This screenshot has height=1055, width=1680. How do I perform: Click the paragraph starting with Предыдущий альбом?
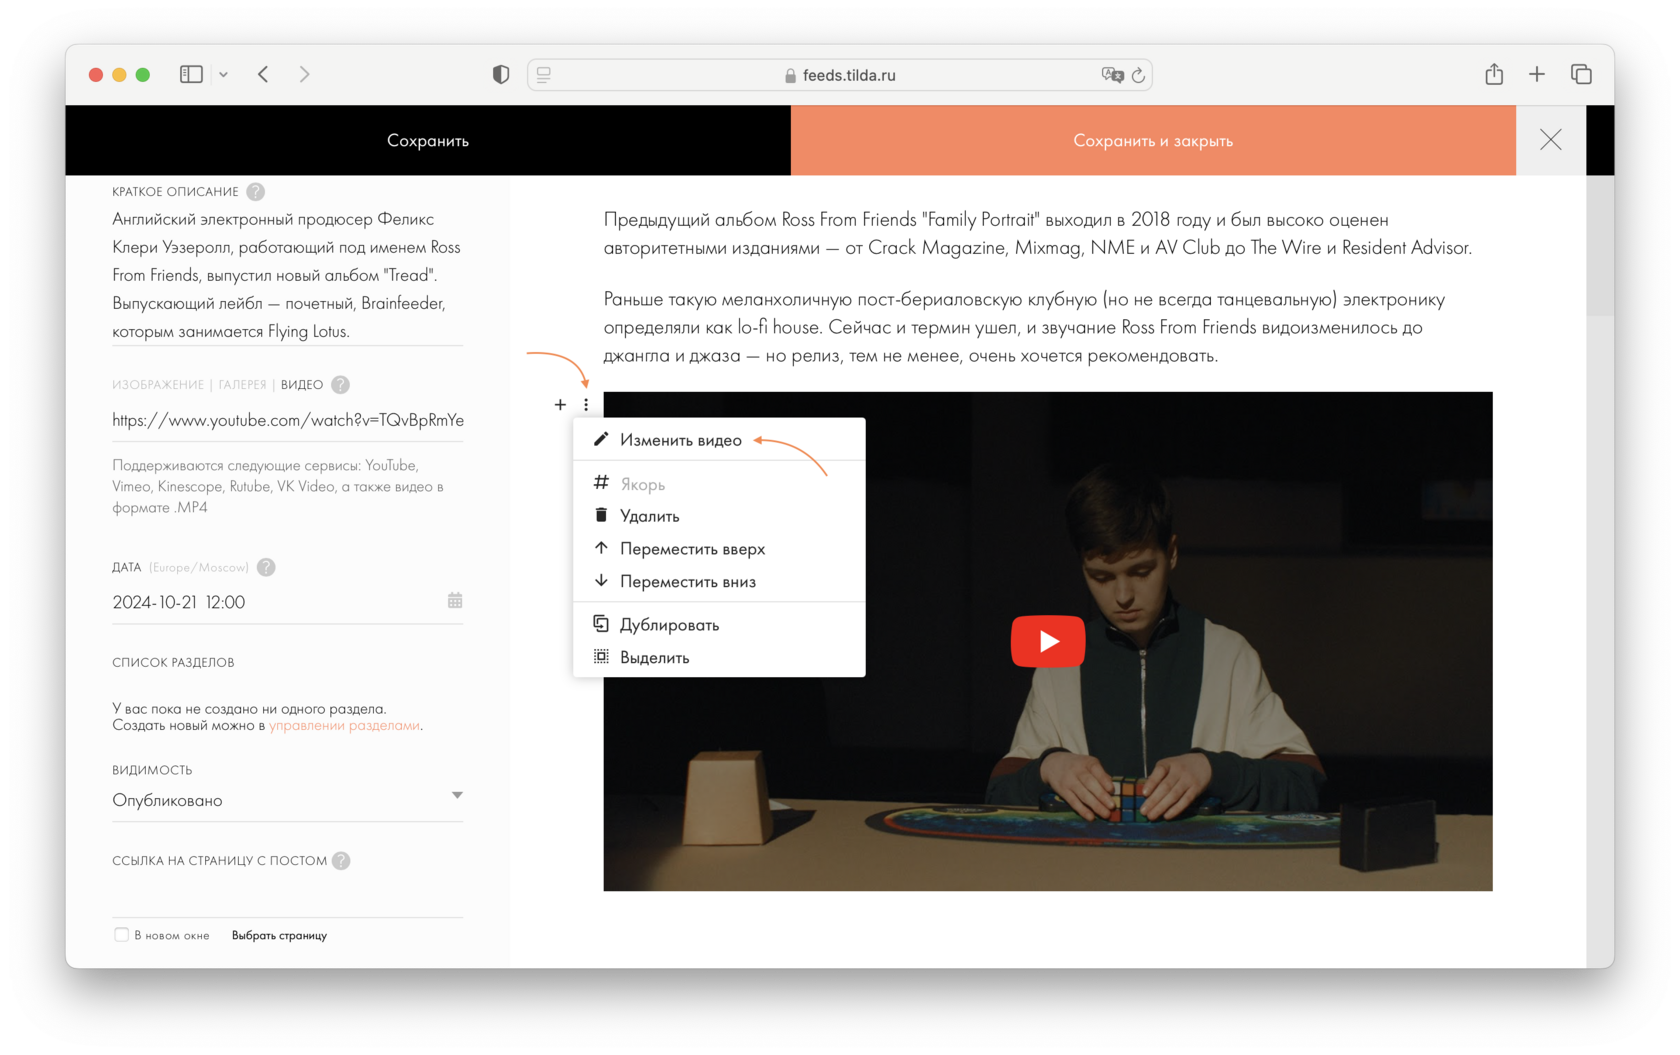coord(1038,233)
